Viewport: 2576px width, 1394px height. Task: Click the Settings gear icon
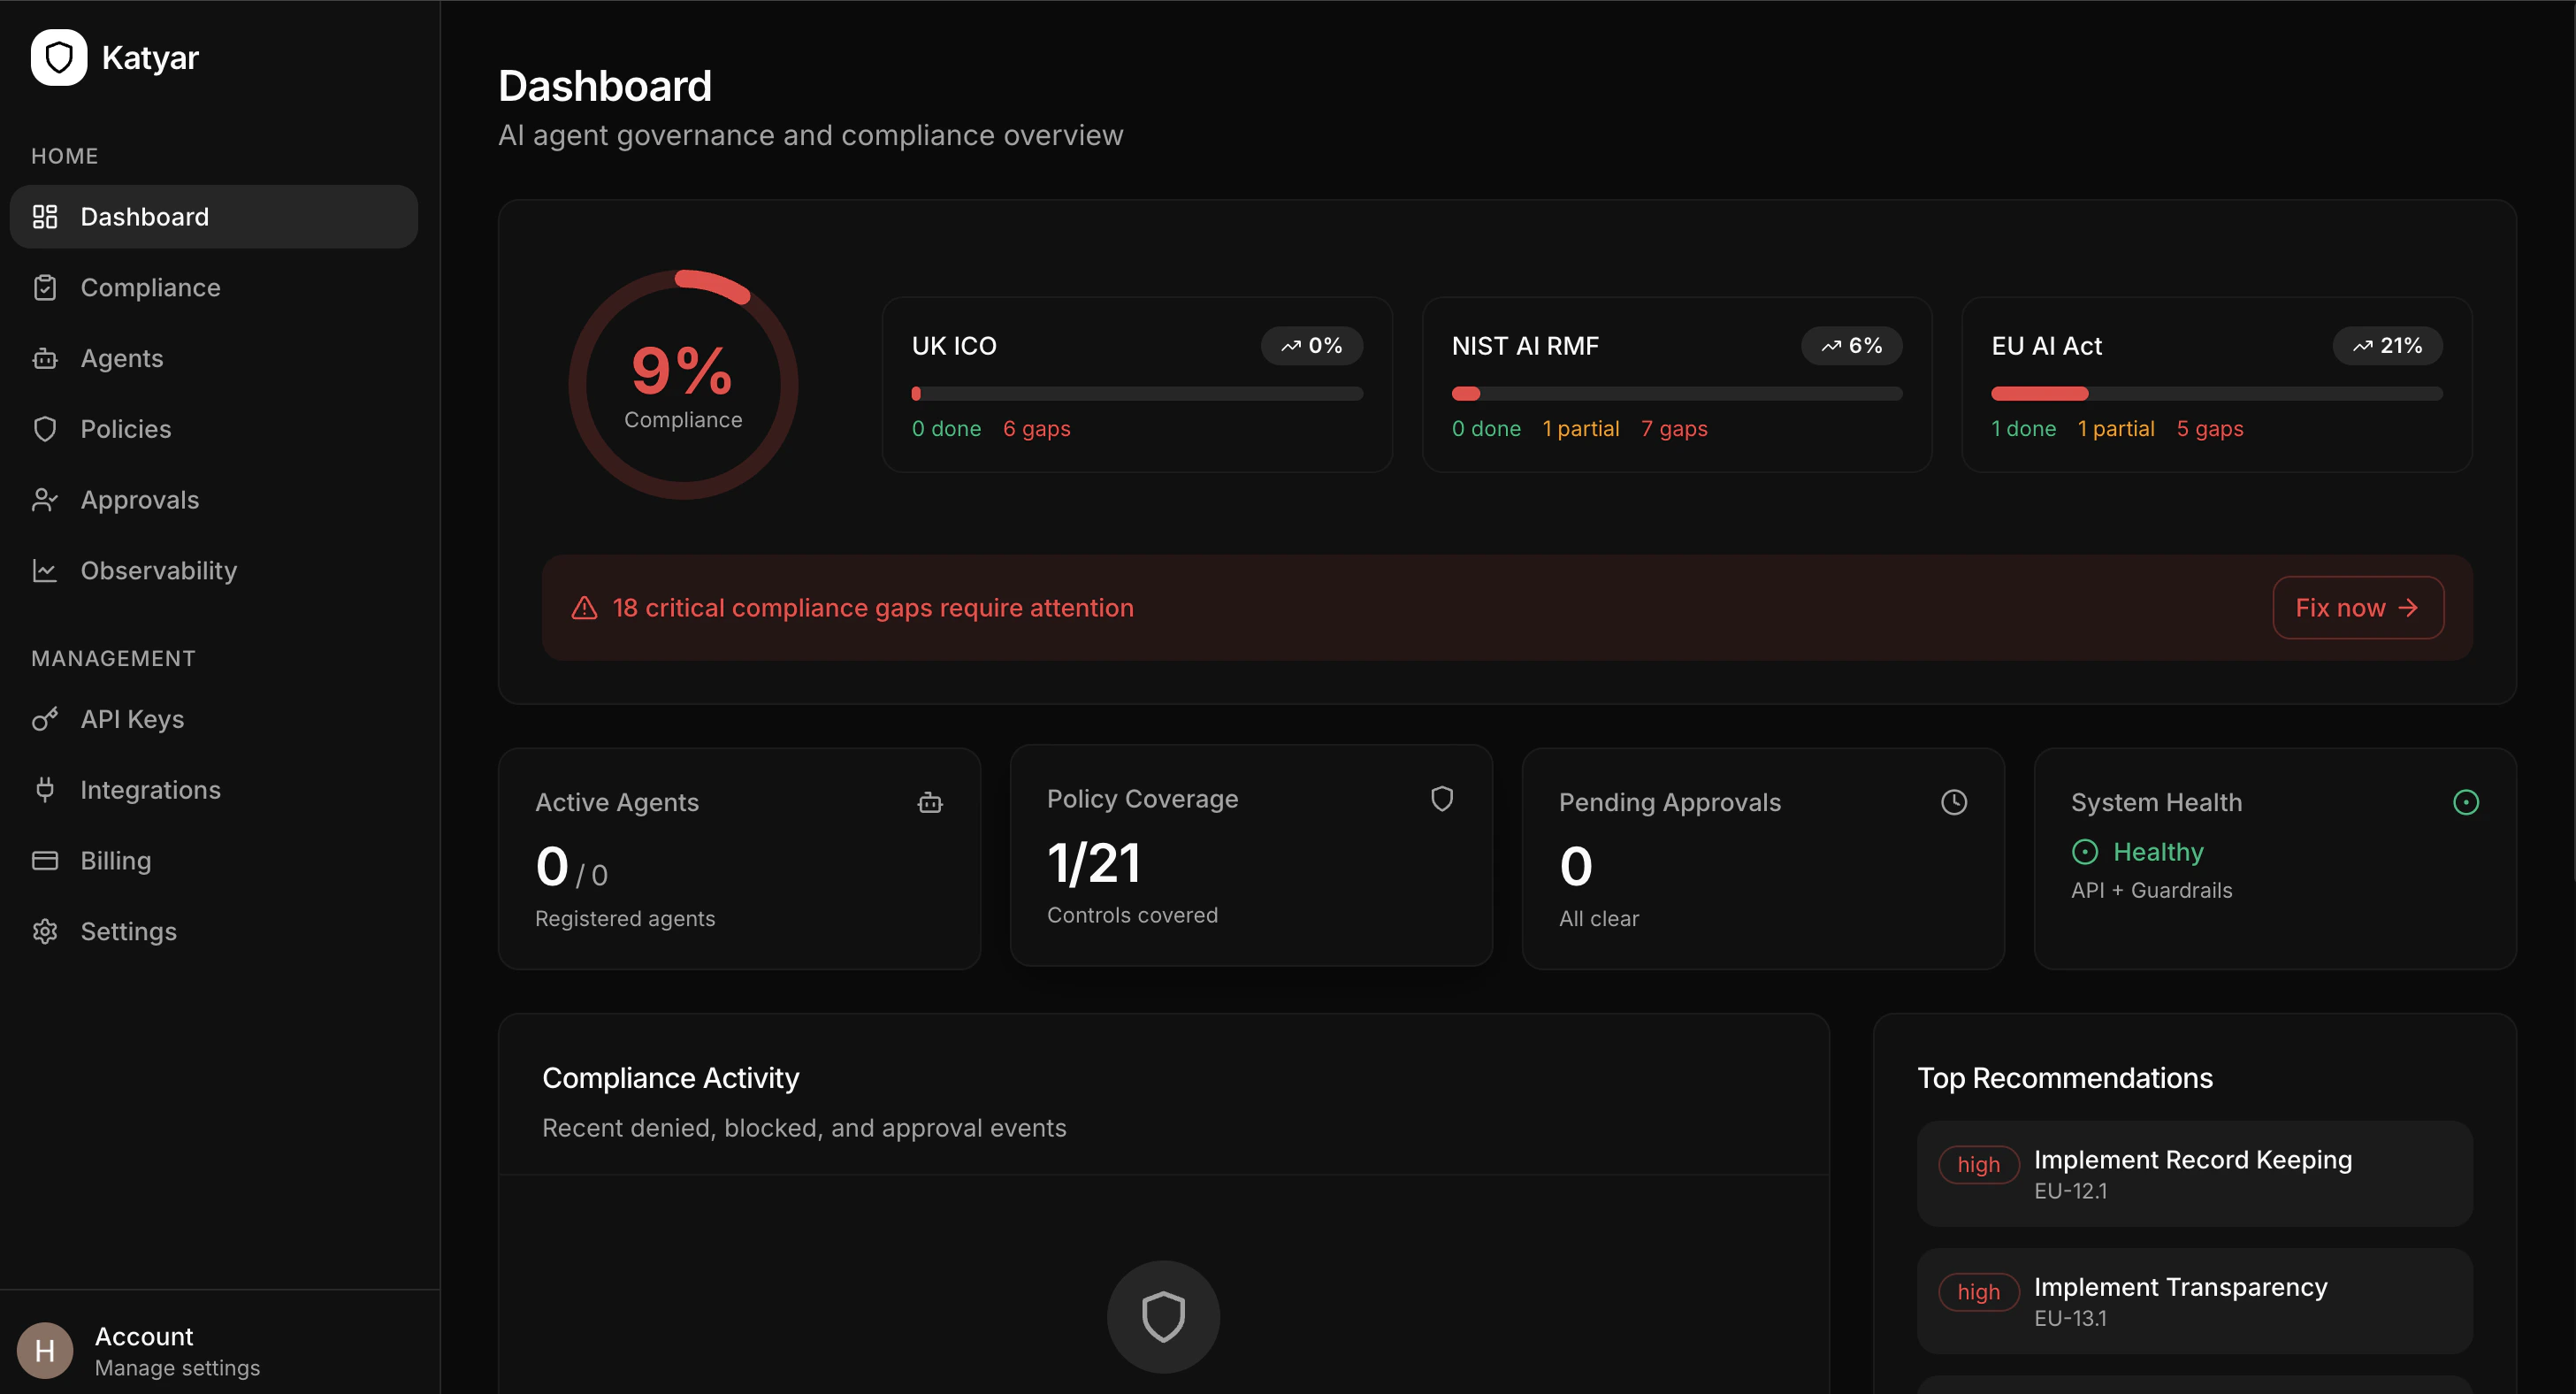click(x=46, y=931)
